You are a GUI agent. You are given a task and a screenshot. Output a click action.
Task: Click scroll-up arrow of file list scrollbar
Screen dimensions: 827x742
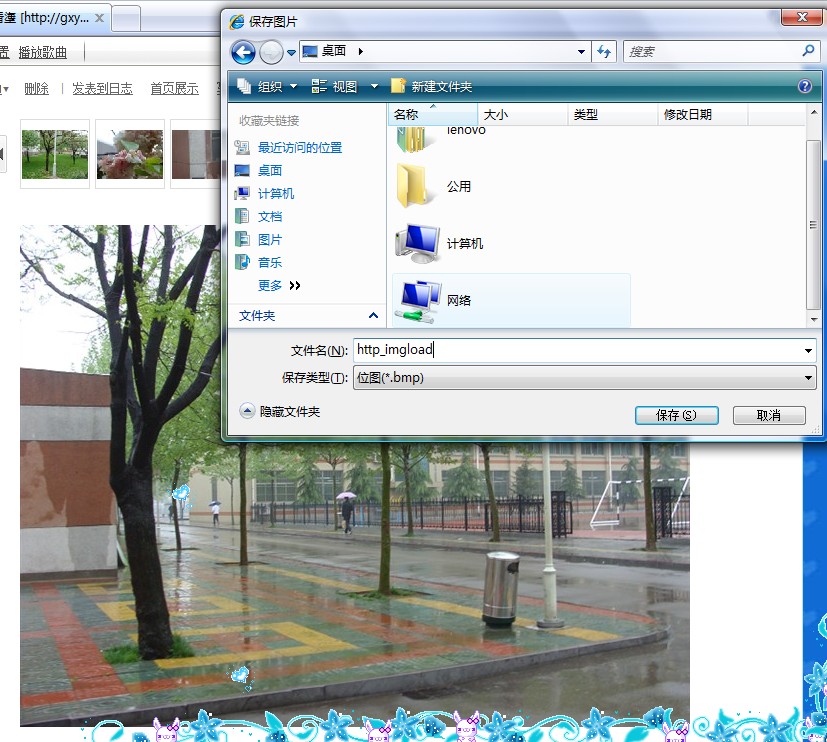point(813,112)
